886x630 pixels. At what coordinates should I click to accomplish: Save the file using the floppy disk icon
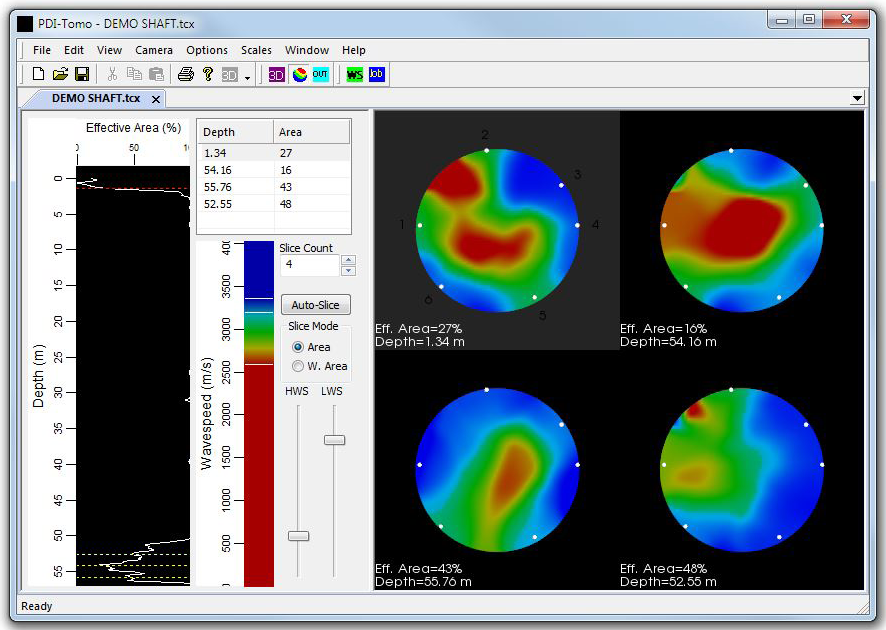(x=82, y=74)
